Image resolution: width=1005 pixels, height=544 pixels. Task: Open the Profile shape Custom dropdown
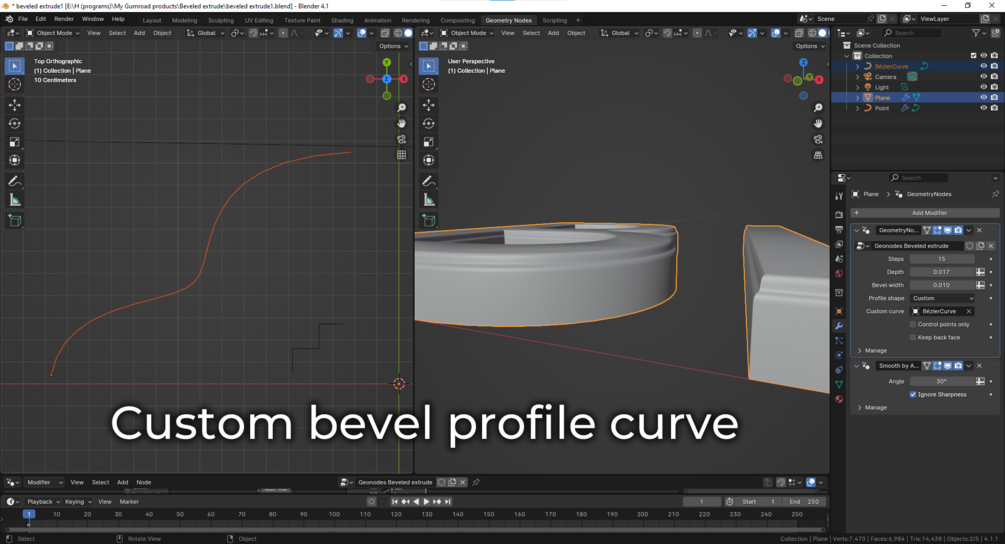click(942, 298)
